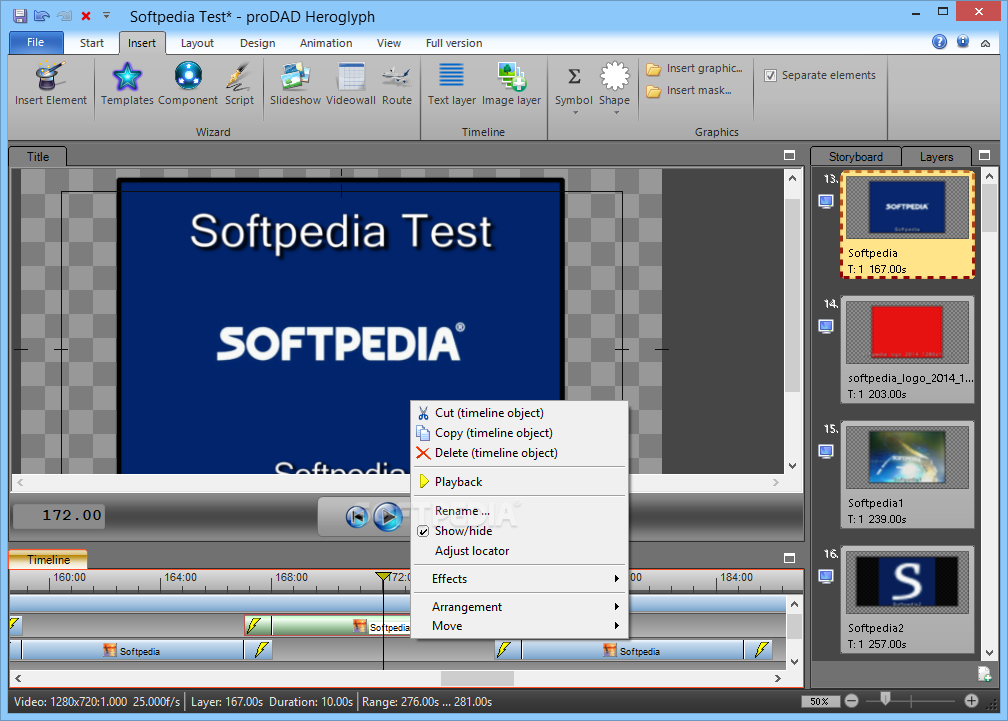
Task: Expand the Move submenu
Action: [519, 626]
